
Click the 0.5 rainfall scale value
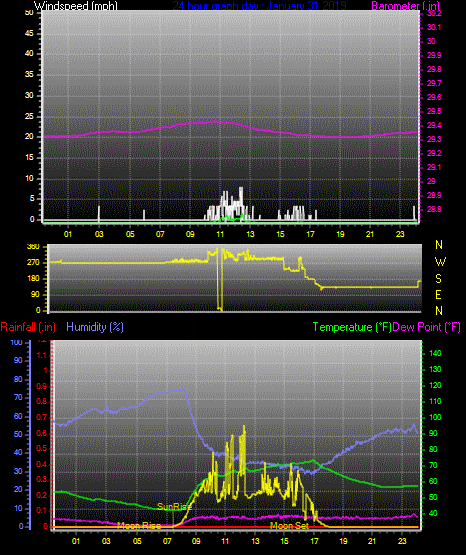click(42, 448)
